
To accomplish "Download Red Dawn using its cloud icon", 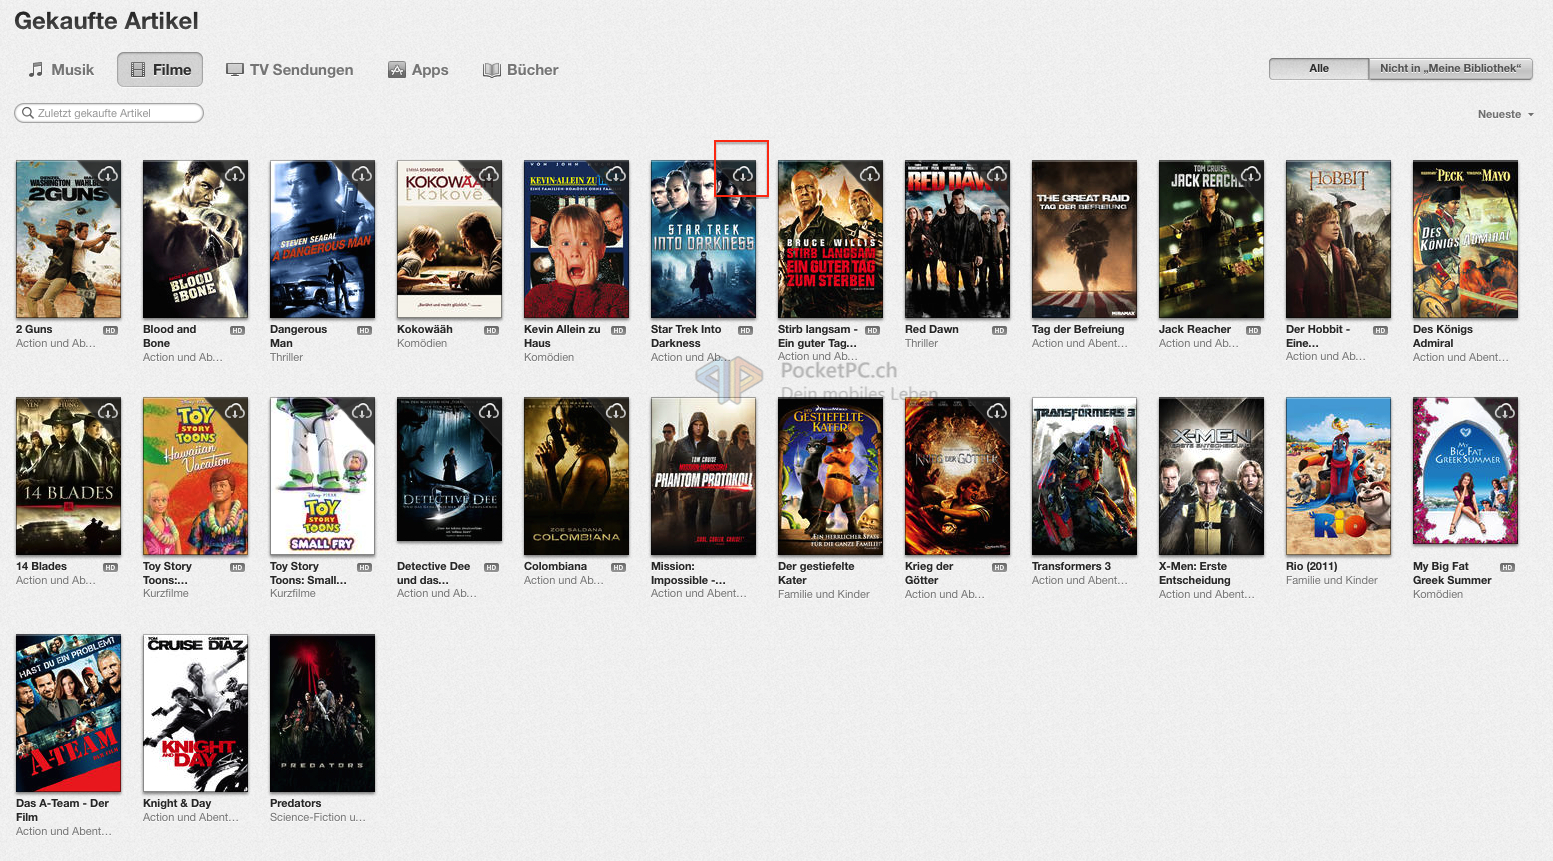I will pos(996,174).
